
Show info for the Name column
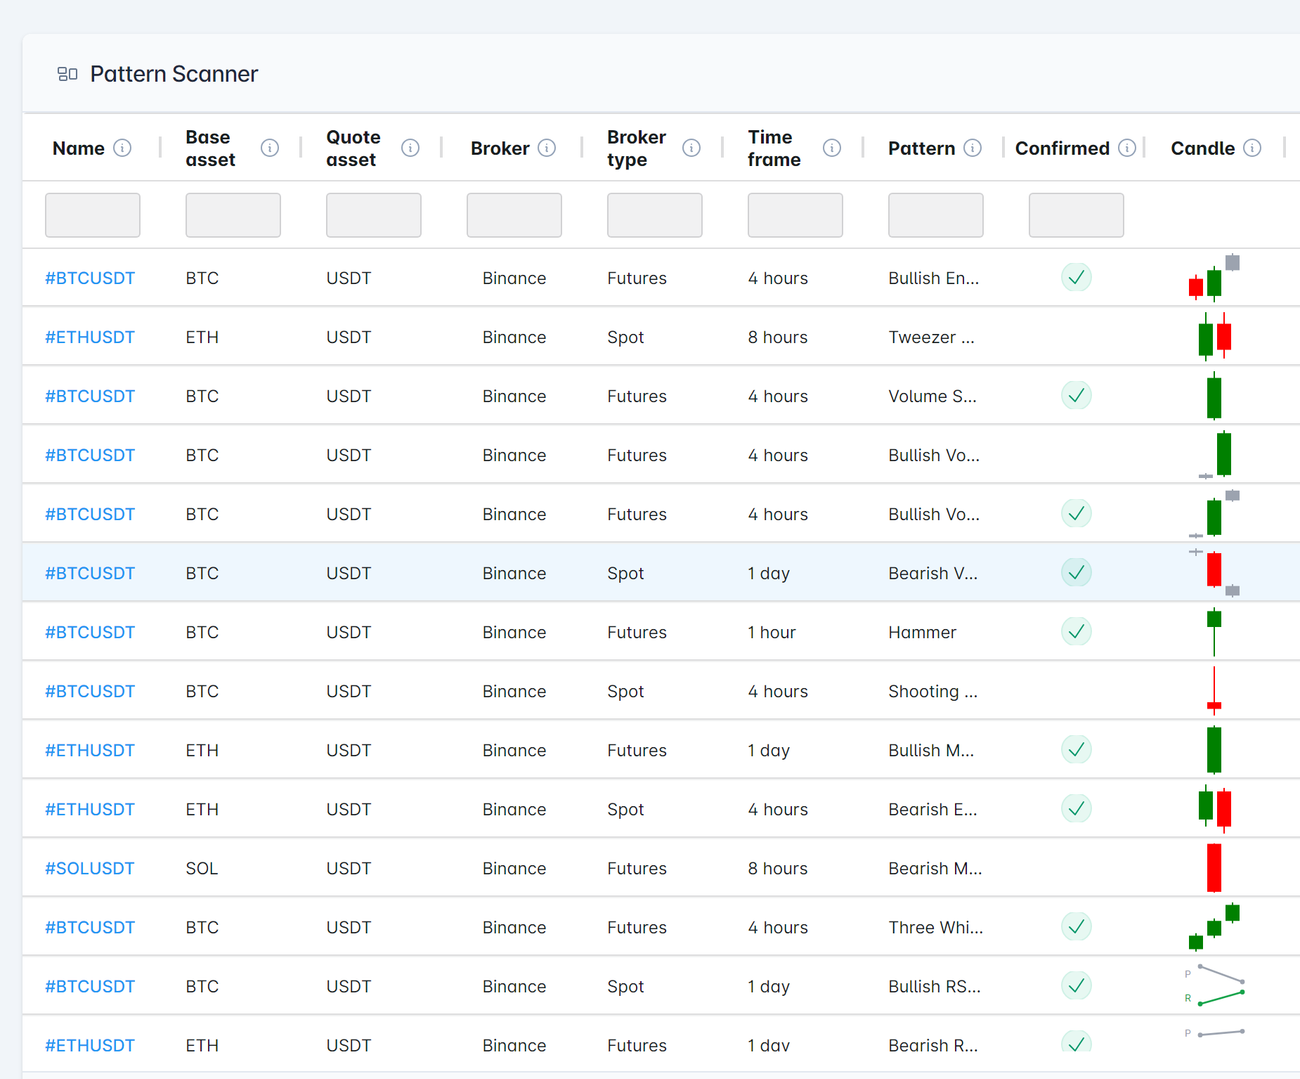122,148
